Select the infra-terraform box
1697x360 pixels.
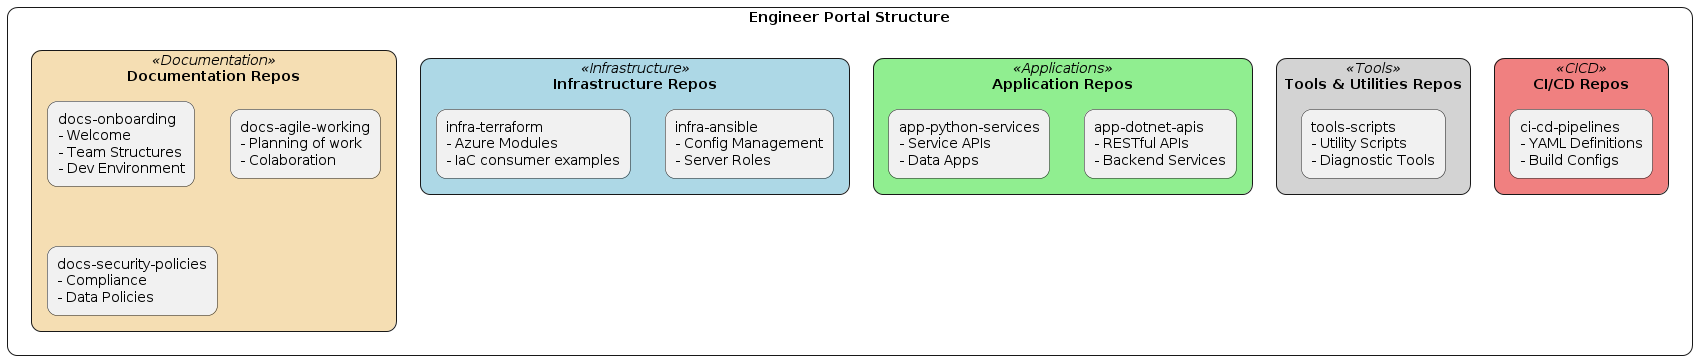click(533, 144)
